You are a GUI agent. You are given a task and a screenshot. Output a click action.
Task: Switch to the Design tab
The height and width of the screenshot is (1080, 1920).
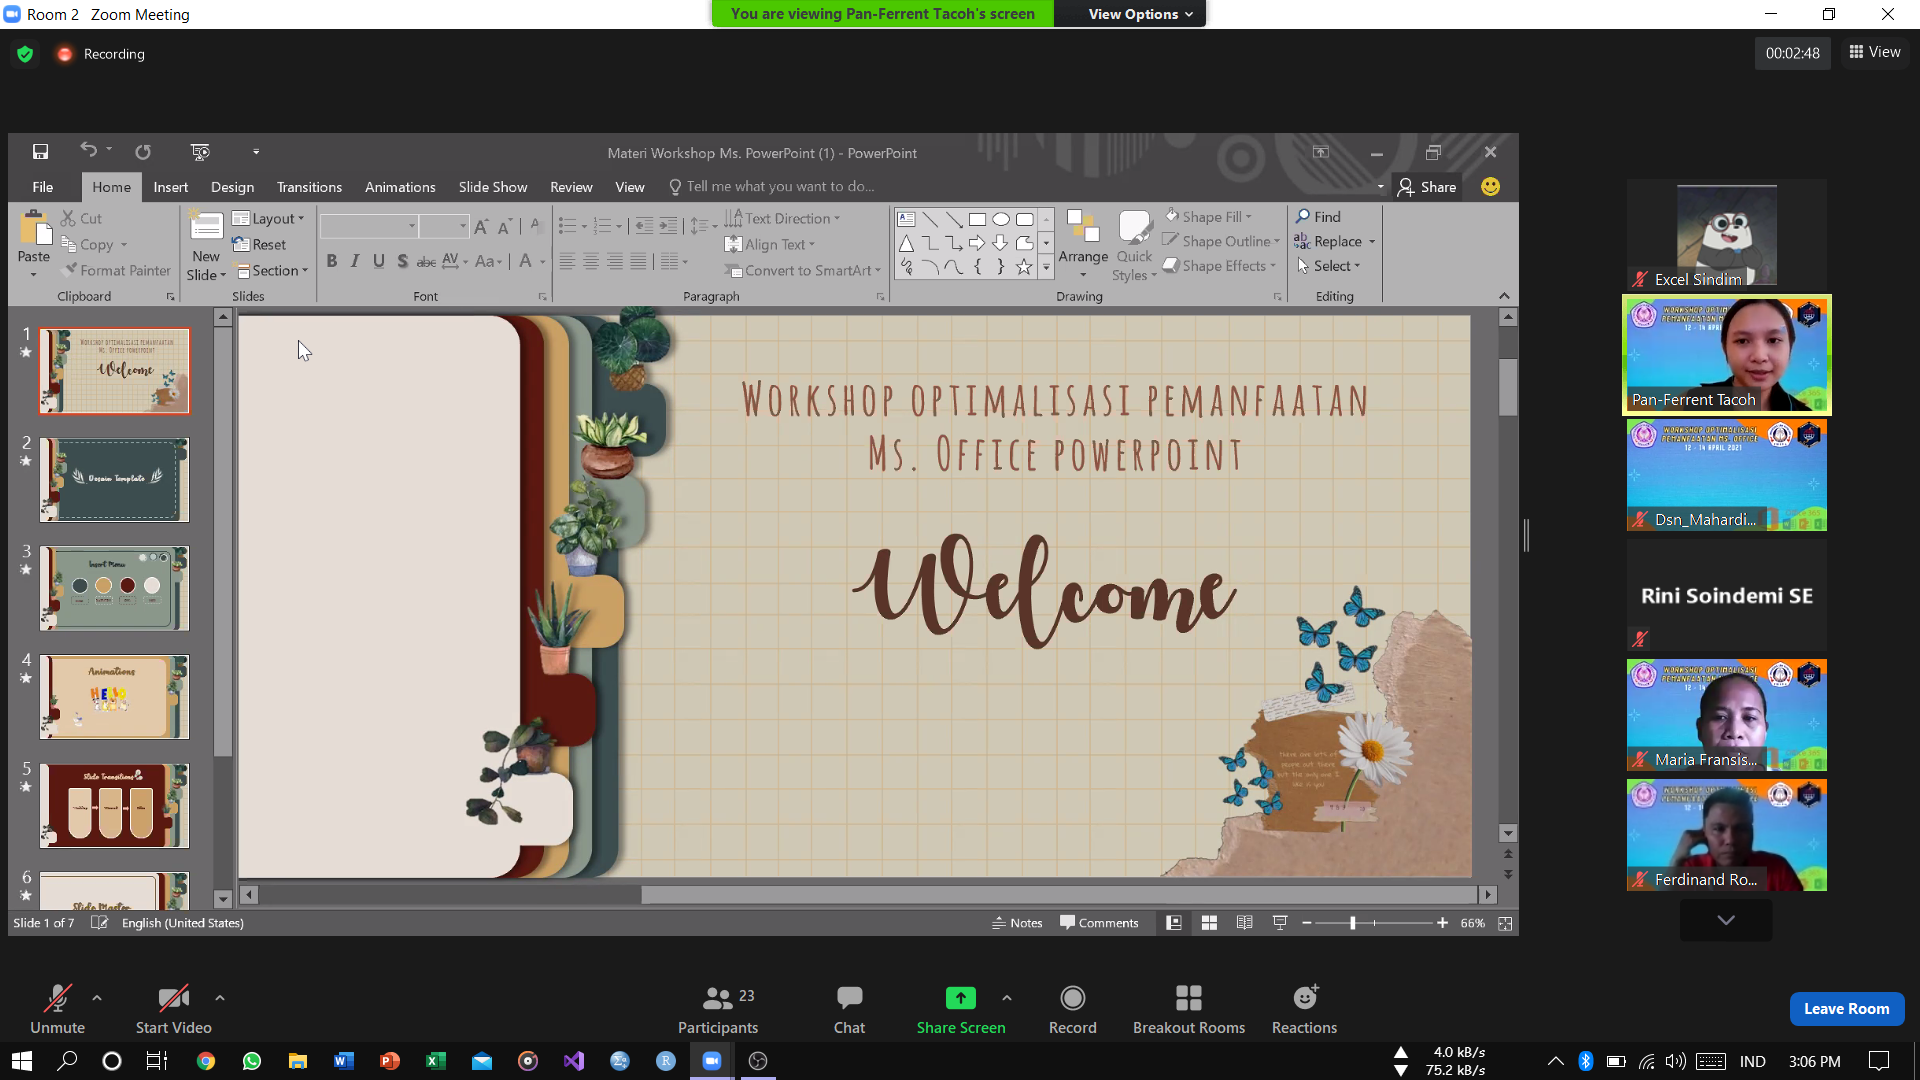coord(232,187)
